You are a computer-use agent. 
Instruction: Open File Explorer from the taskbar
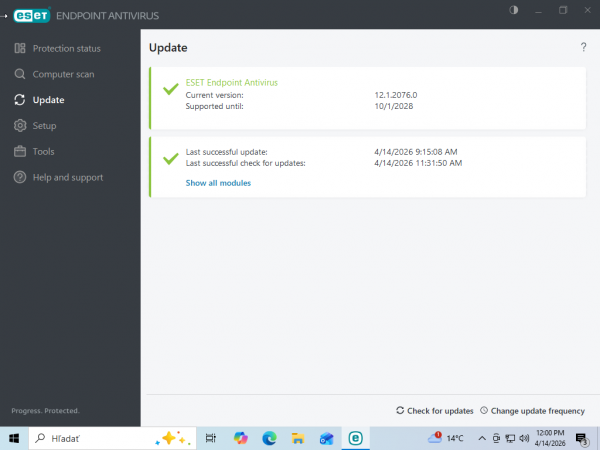(x=298, y=438)
